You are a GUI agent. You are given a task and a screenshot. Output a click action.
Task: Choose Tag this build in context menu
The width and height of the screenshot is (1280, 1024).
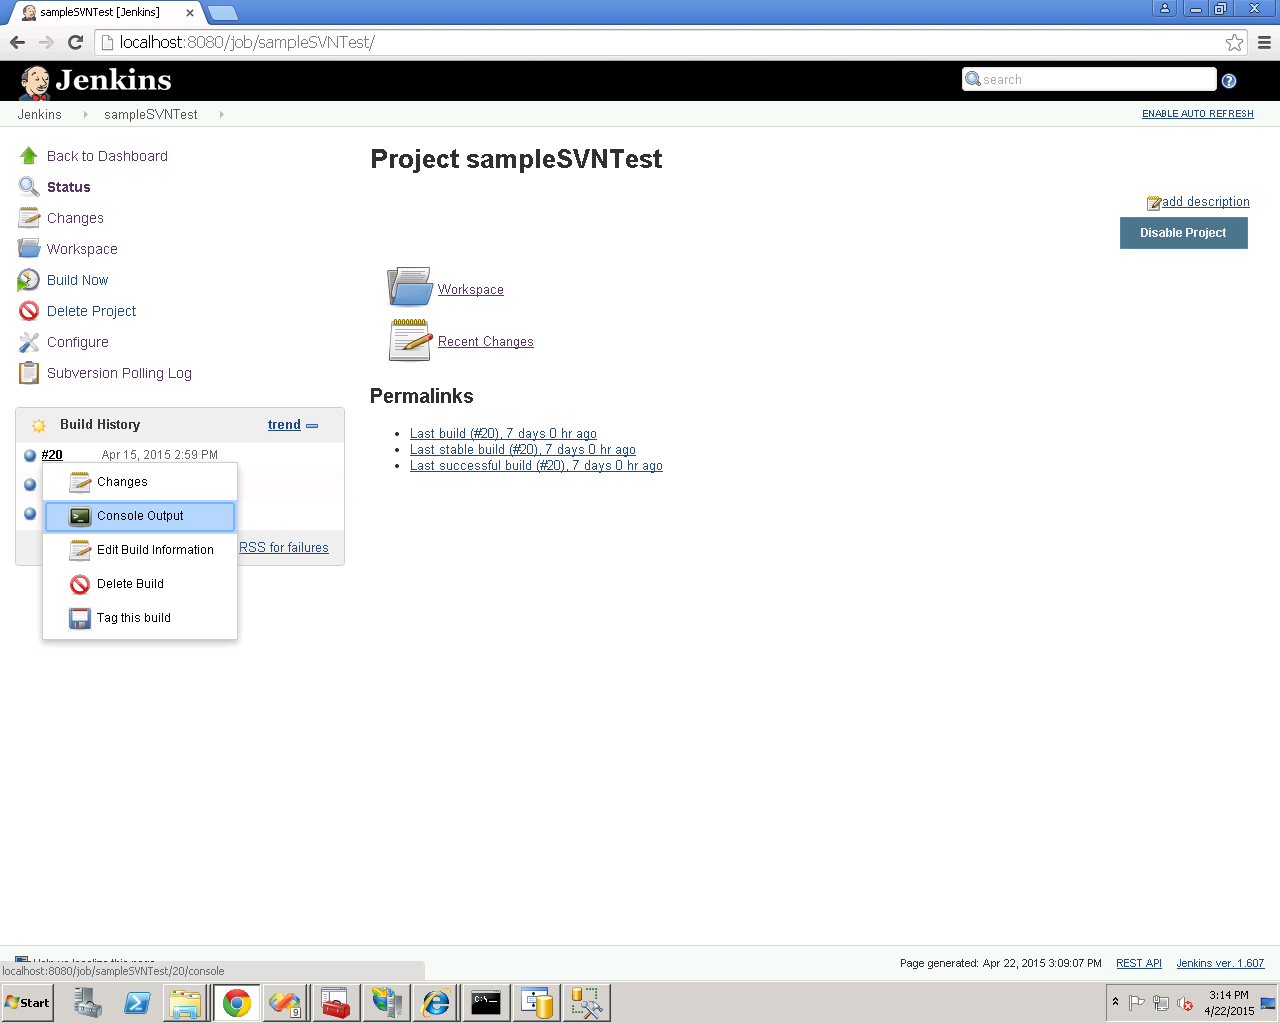click(140, 618)
